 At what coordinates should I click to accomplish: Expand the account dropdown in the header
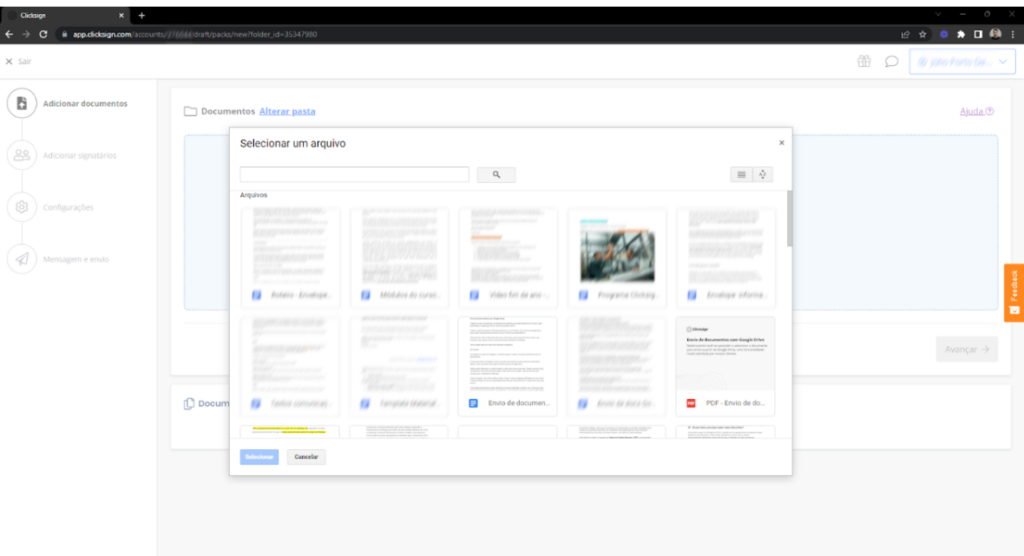pyautogui.click(x=962, y=62)
